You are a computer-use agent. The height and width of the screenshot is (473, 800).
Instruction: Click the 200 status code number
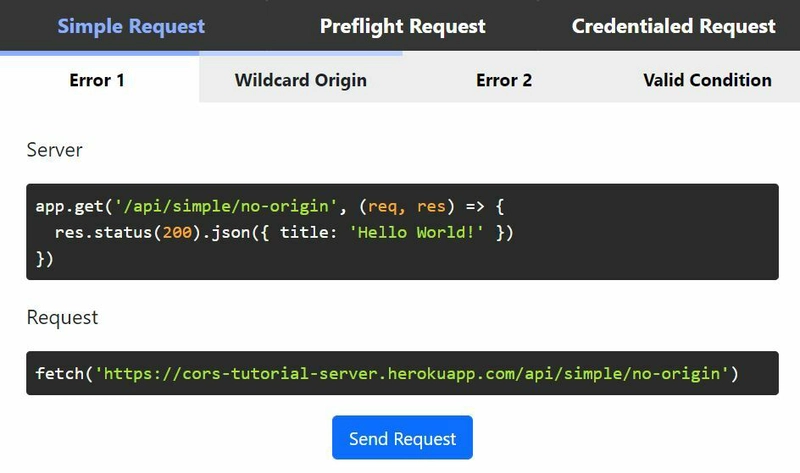(177, 233)
